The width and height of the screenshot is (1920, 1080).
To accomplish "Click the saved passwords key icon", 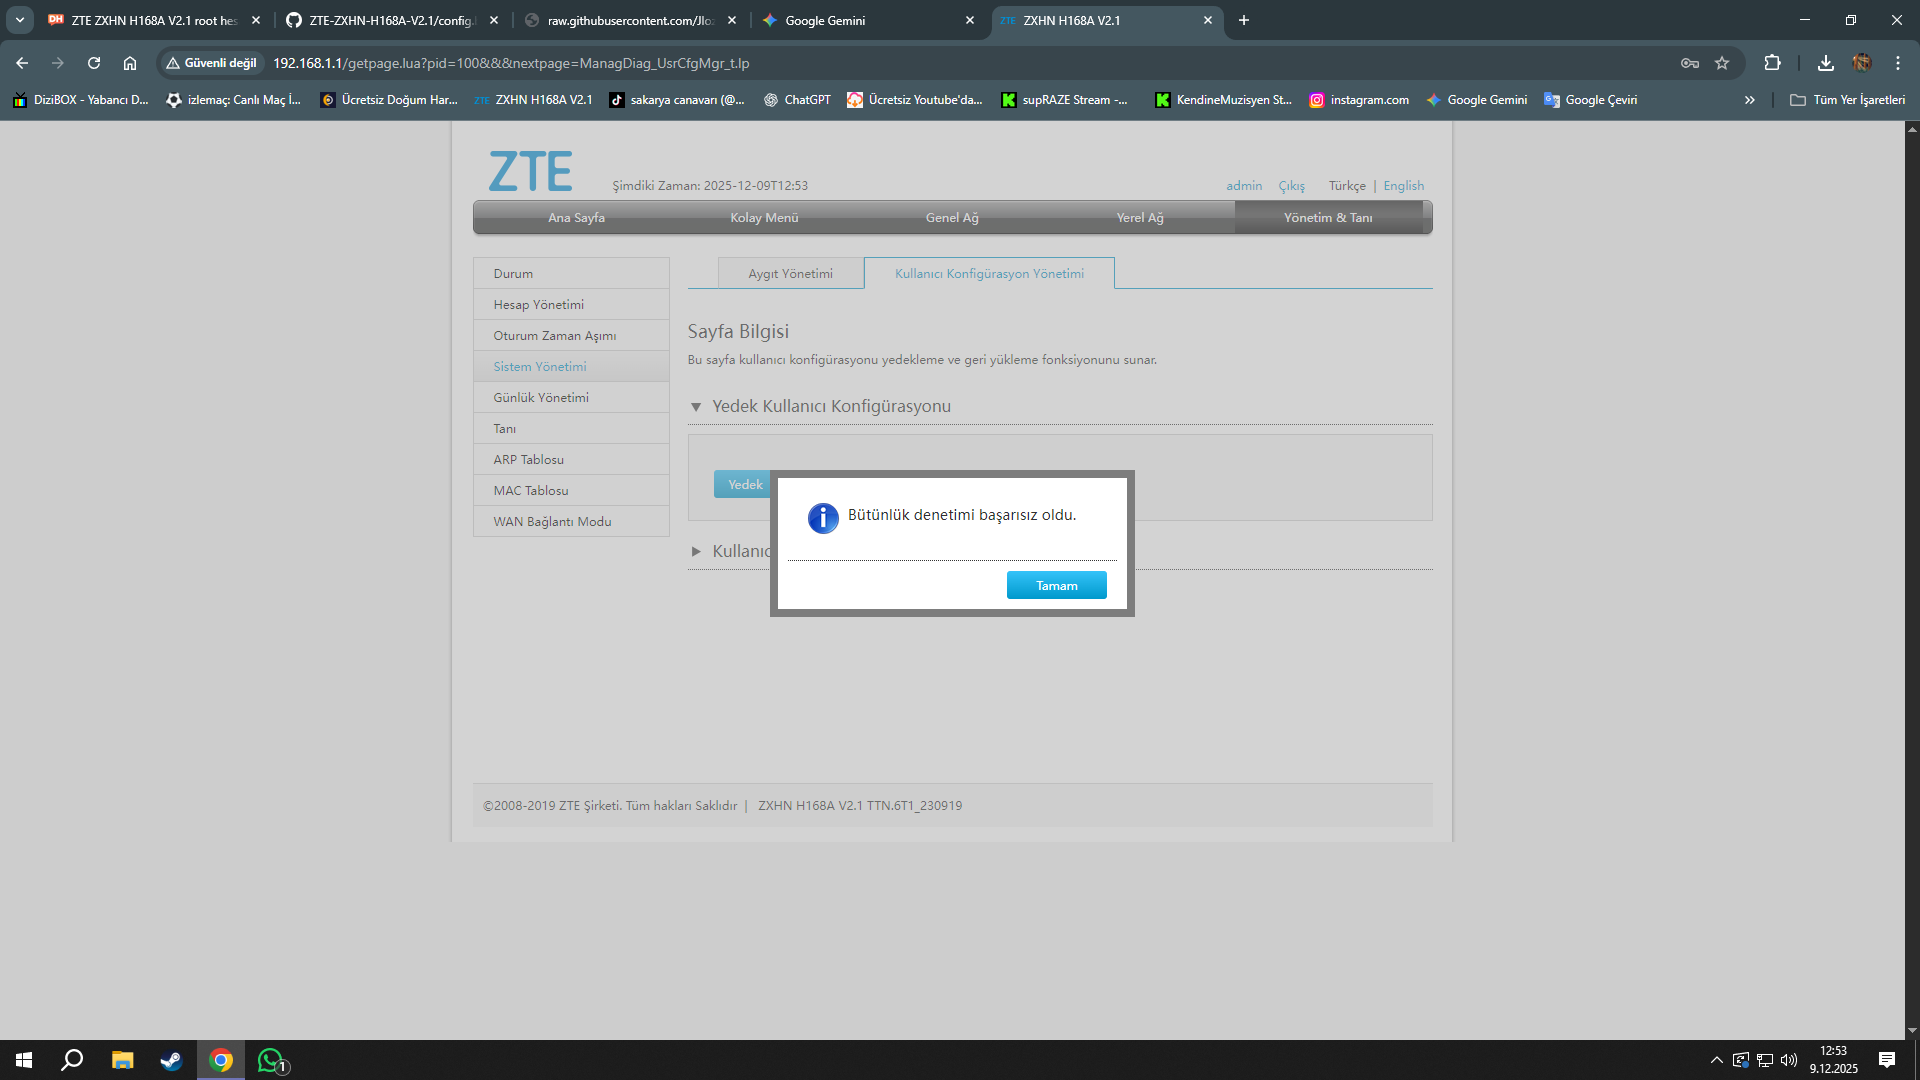I will (1689, 63).
